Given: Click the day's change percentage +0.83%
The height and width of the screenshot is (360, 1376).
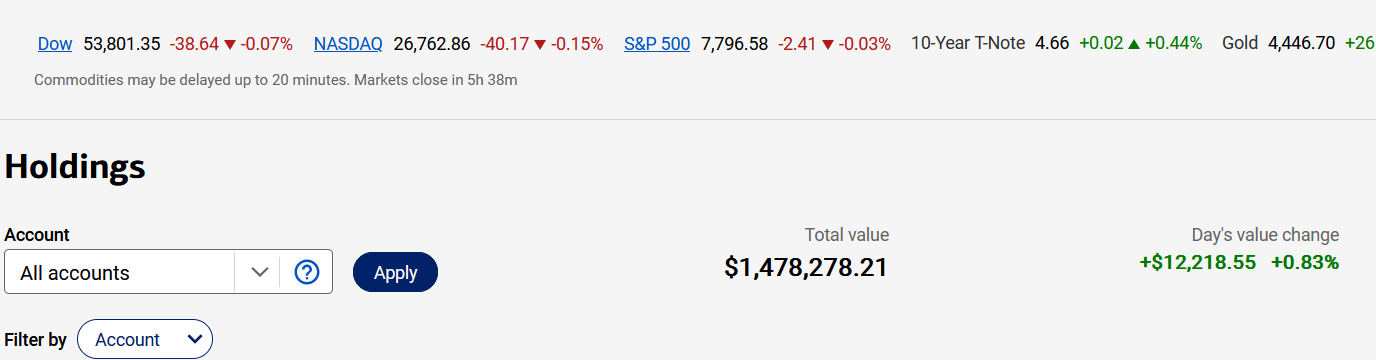Looking at the screenshot, I should 1305,263.
